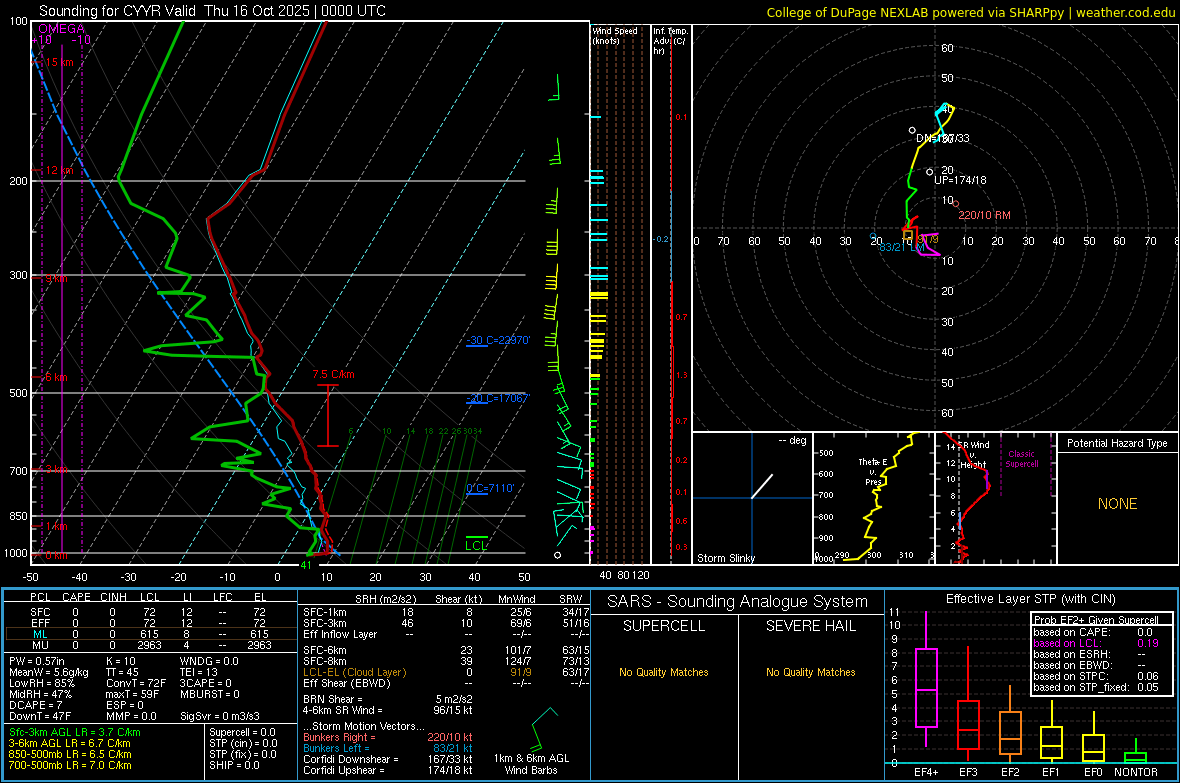The height and width of the screenshot is (783, 1180).
Task: Click the Bunkers Right storm motion
Action: click(x=388, y=737)
